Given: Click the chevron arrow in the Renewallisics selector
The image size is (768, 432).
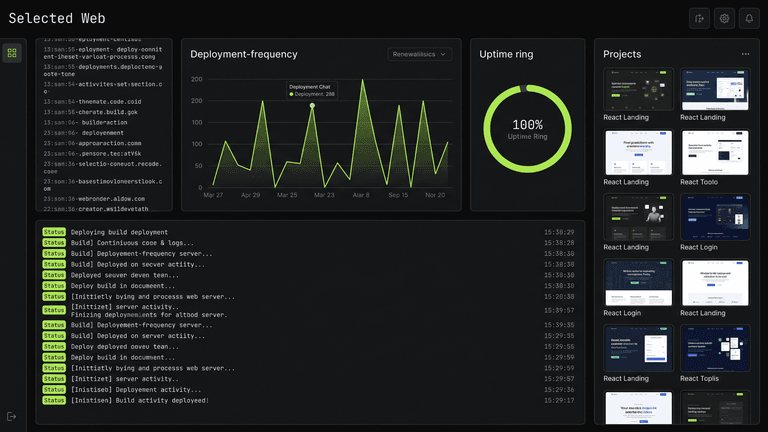Looking at the screenshot, I should tap(443, 54).
